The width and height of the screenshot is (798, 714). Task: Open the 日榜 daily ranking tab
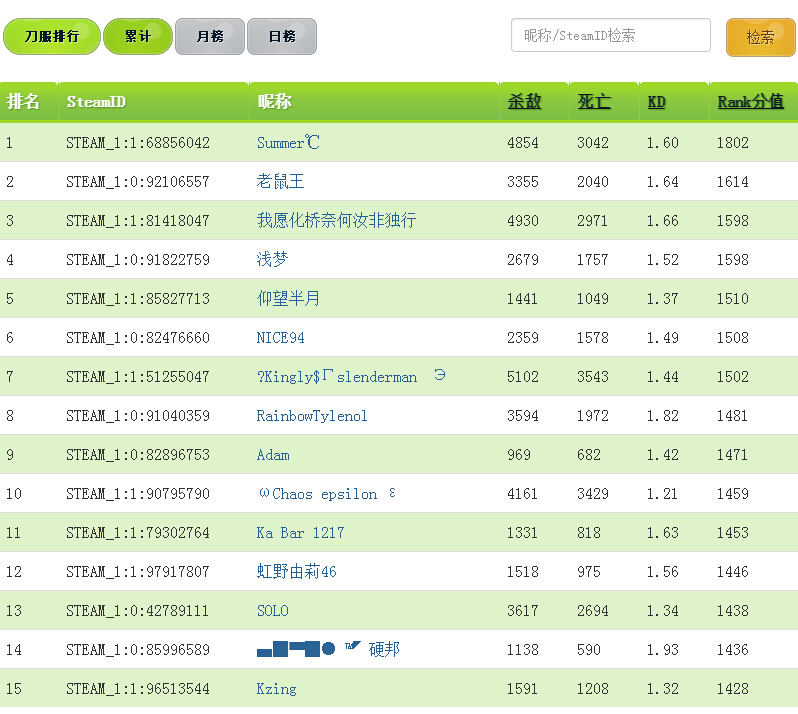282,36
